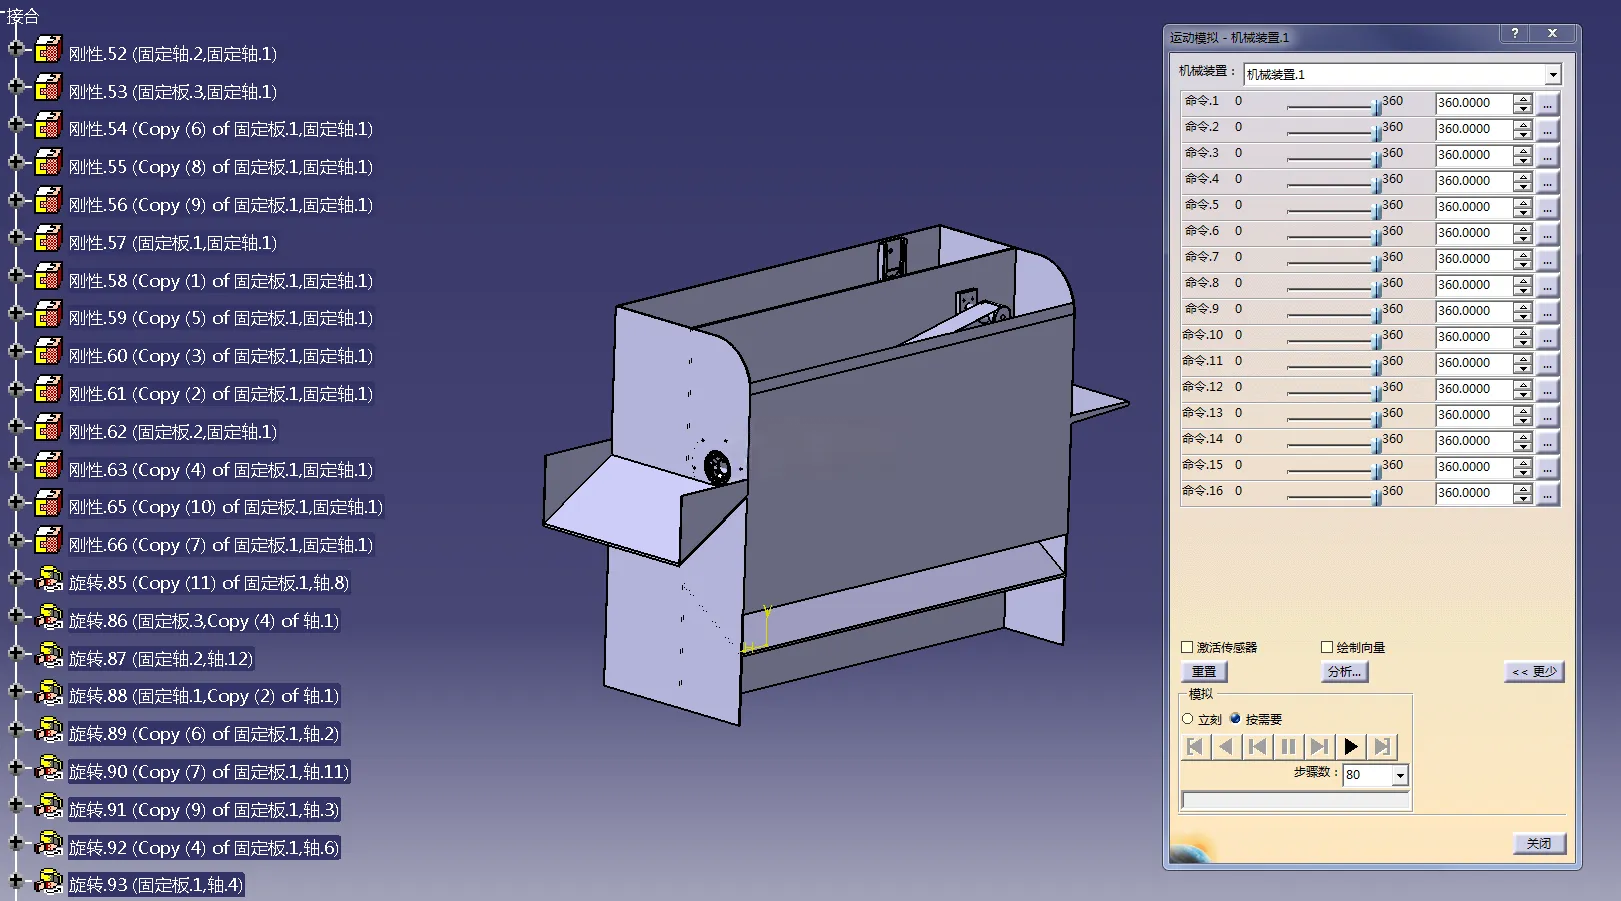Click the 命令.8 slider handle
1621x901 pixels.
[1377, 287]
